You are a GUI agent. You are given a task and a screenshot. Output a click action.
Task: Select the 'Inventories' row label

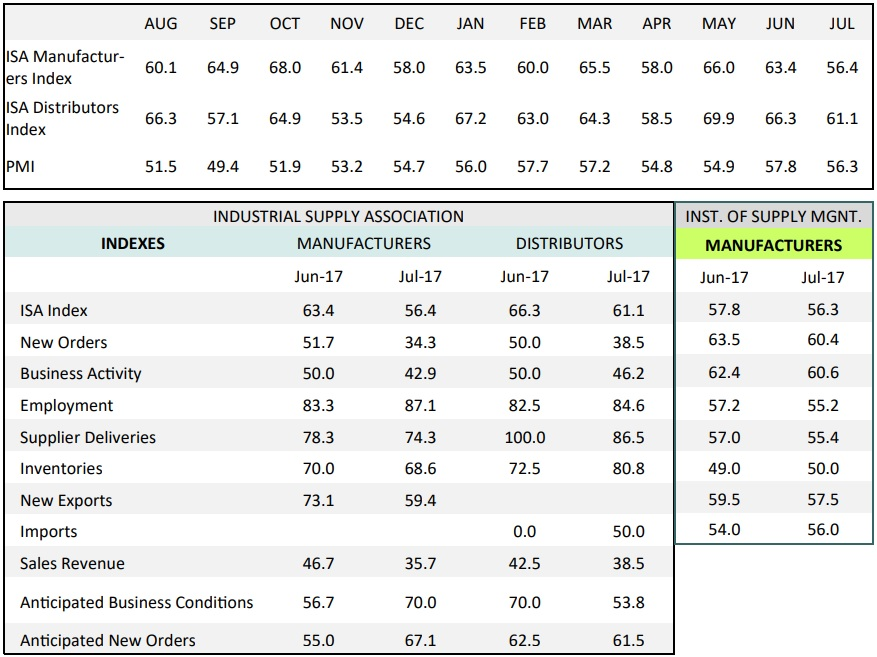pos(61,469)
